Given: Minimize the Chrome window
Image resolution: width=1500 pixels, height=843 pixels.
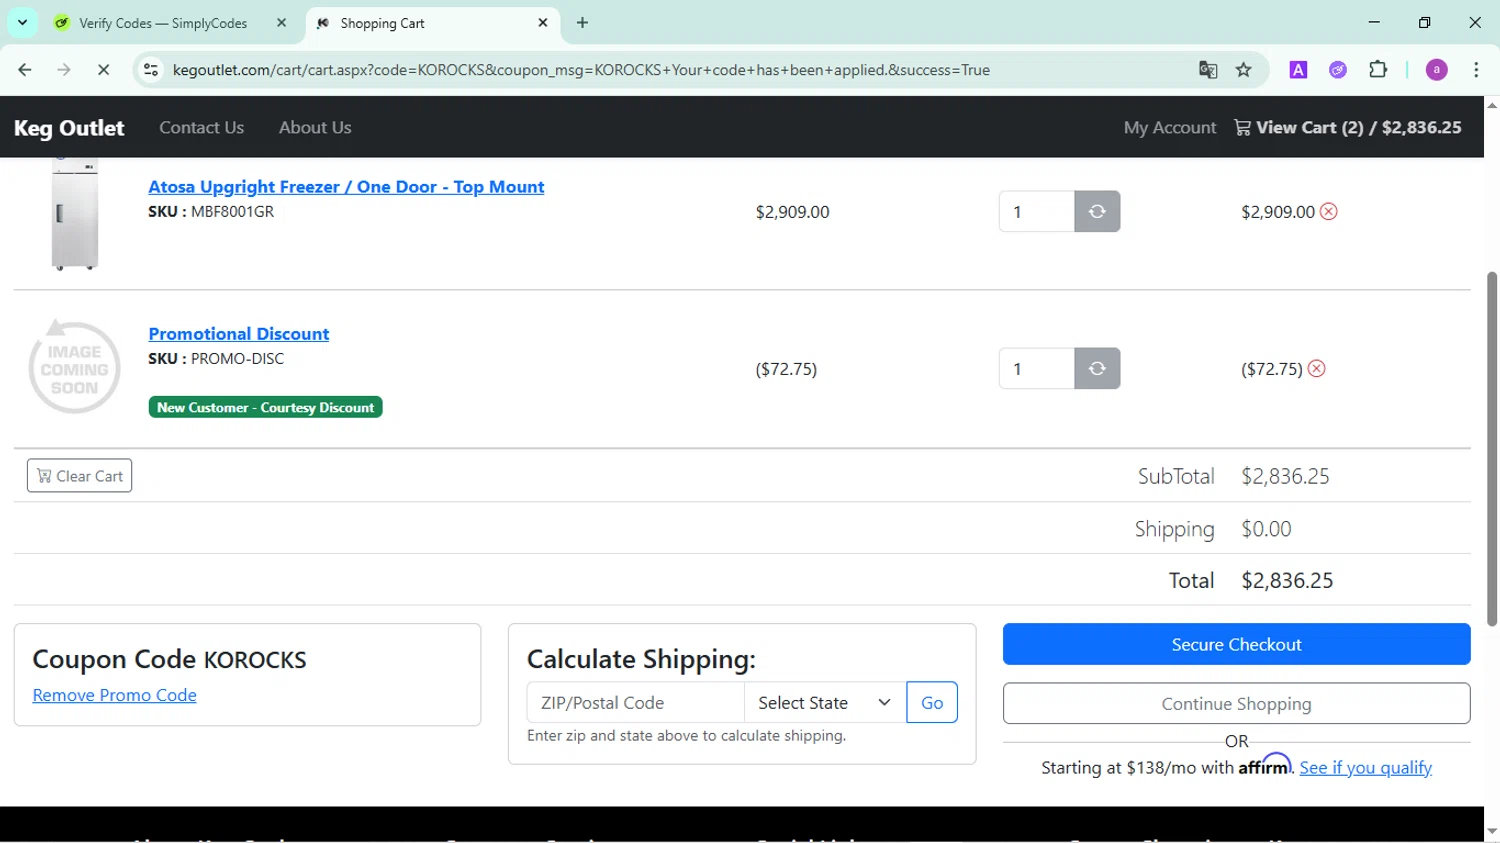Looking at the screenshot, I should [x=1374, y=22].
